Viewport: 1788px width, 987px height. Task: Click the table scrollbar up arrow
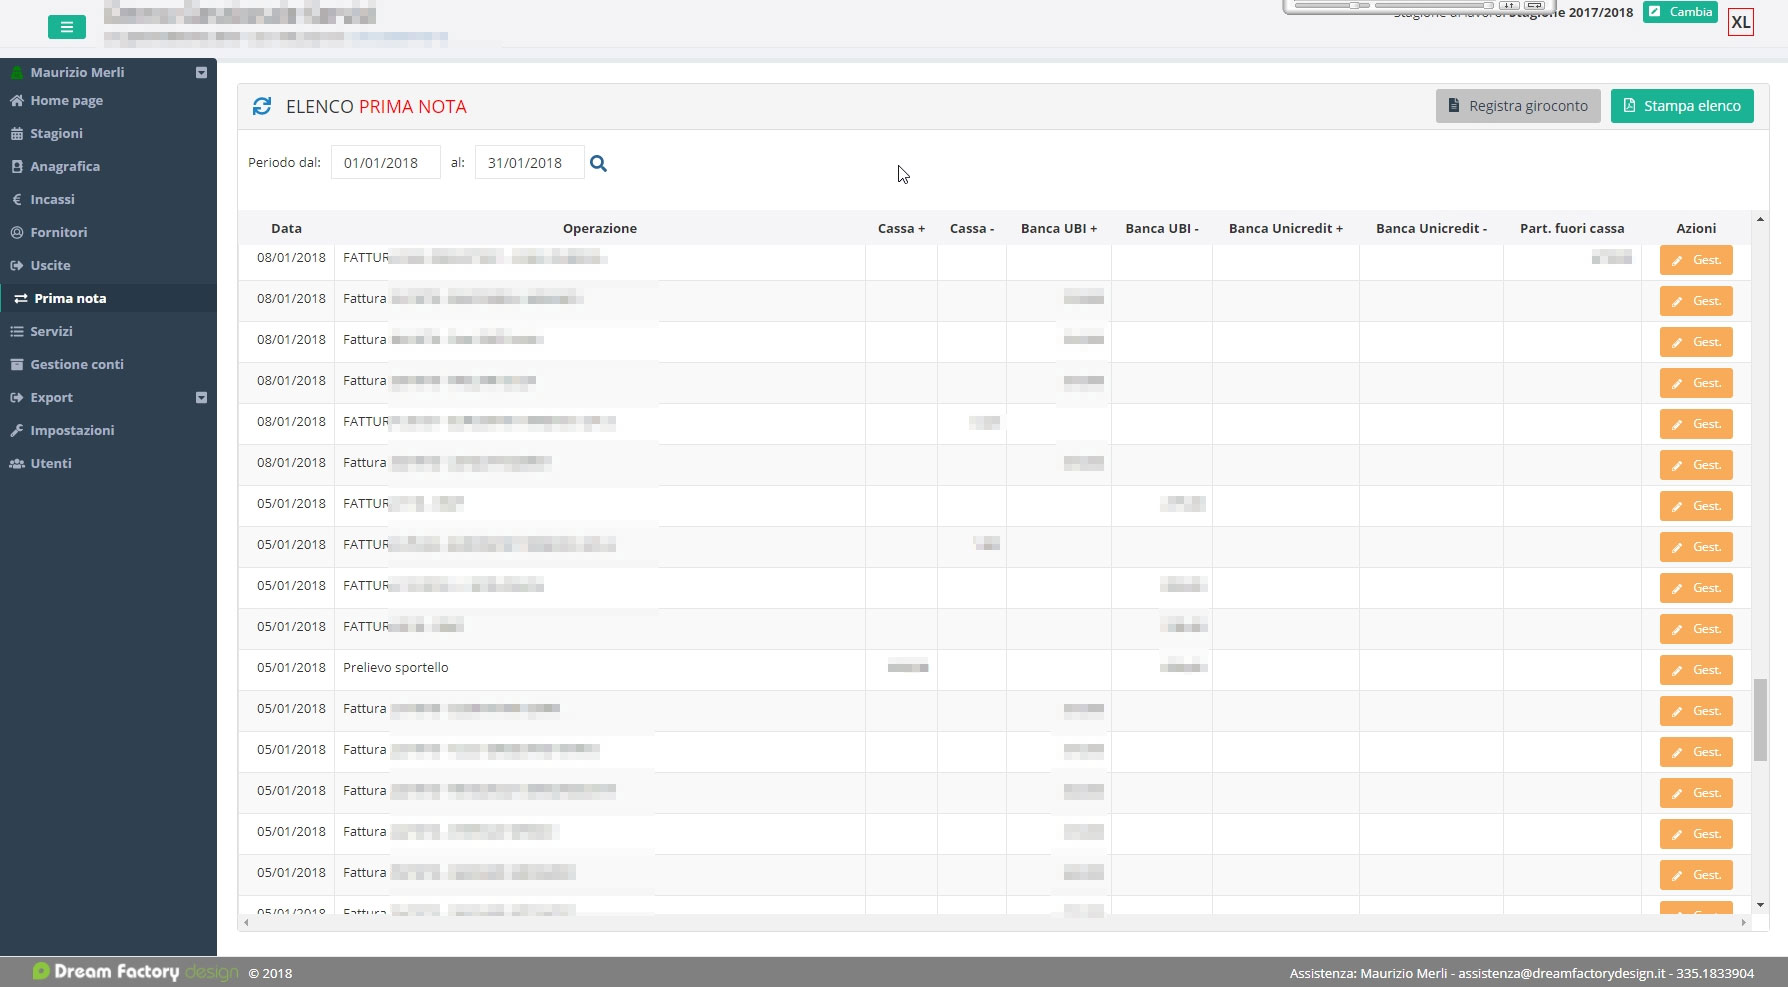pos(1760,219)
